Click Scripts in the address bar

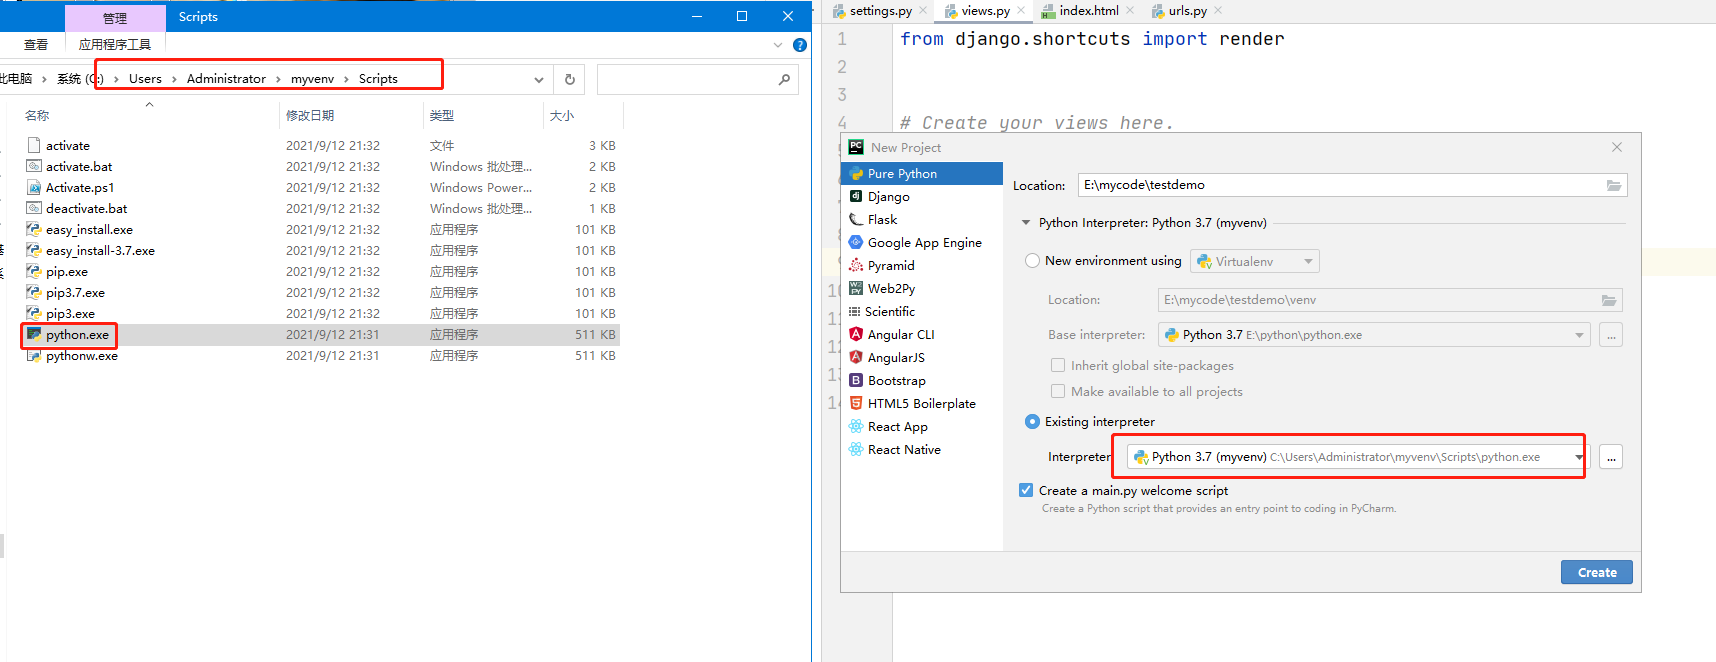click(x=378, y=79)
